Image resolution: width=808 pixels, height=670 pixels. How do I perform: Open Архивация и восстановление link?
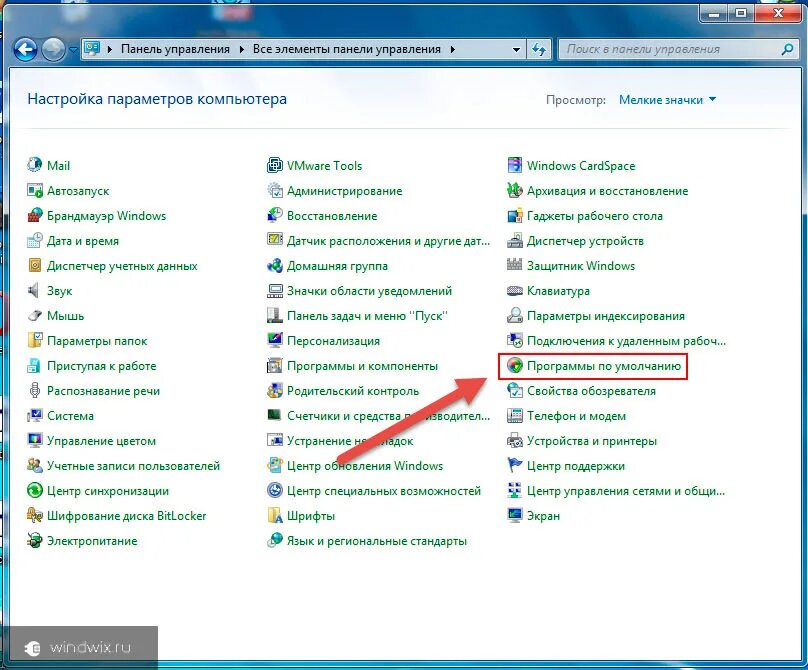(x=608, y=191)
